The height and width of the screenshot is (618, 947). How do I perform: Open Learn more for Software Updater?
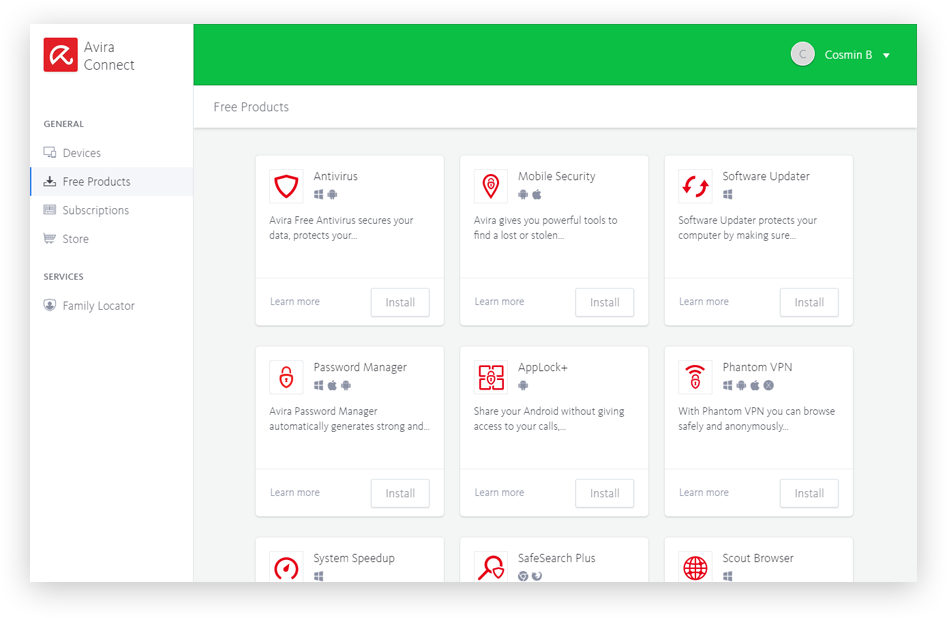pos(704,301)
